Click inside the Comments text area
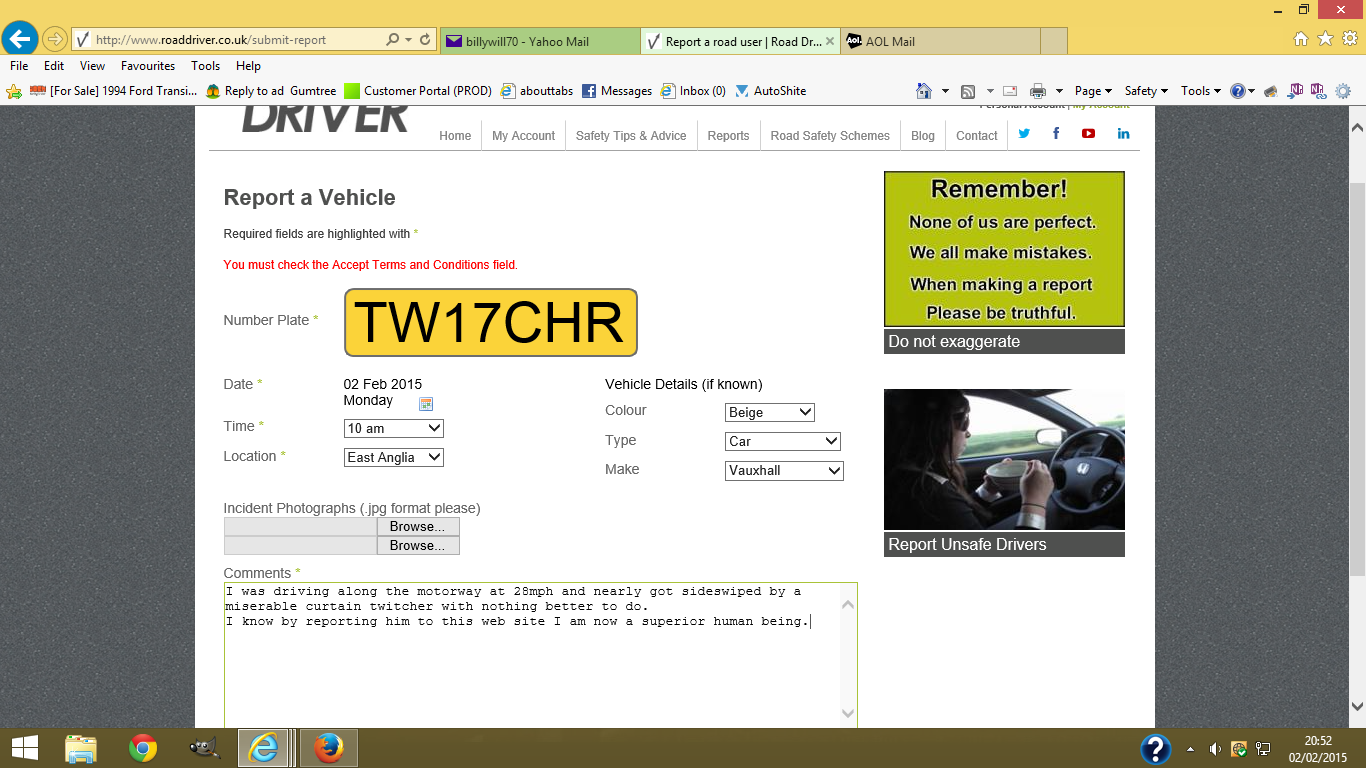Viewport: 1366px width, 768px height. (x=540, y=655)
